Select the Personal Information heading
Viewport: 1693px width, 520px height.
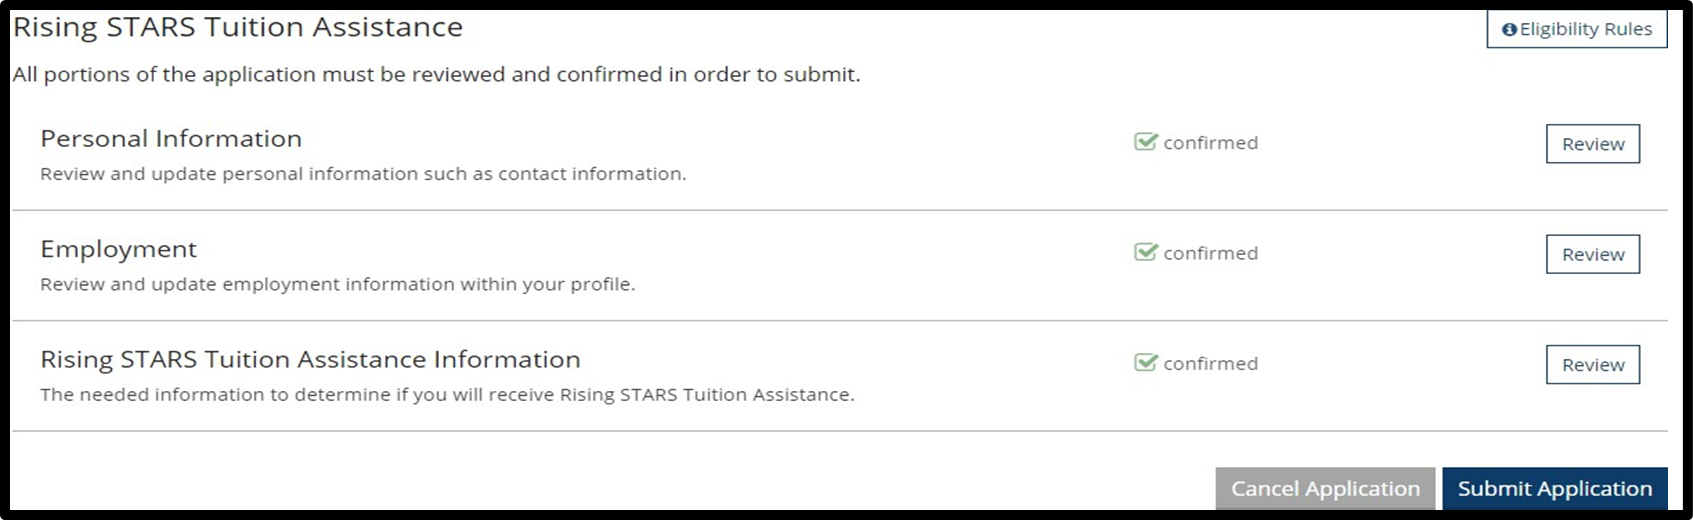click(171, 138)
